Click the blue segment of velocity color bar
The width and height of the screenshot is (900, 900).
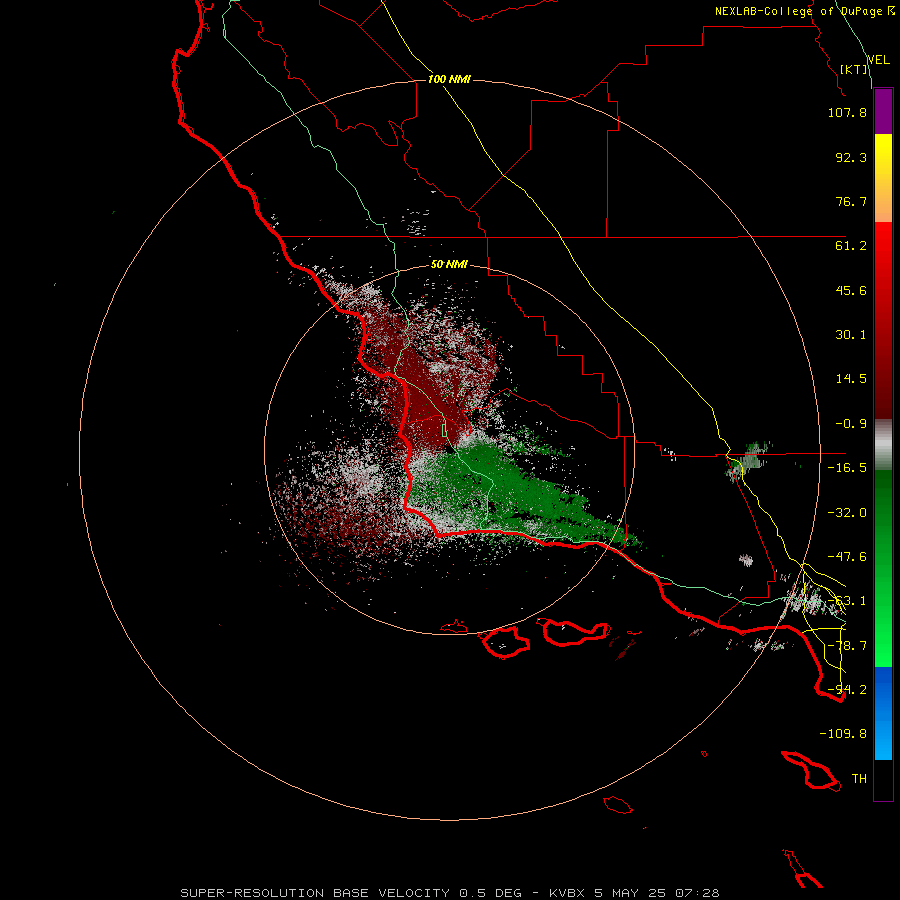click(883, 713)
